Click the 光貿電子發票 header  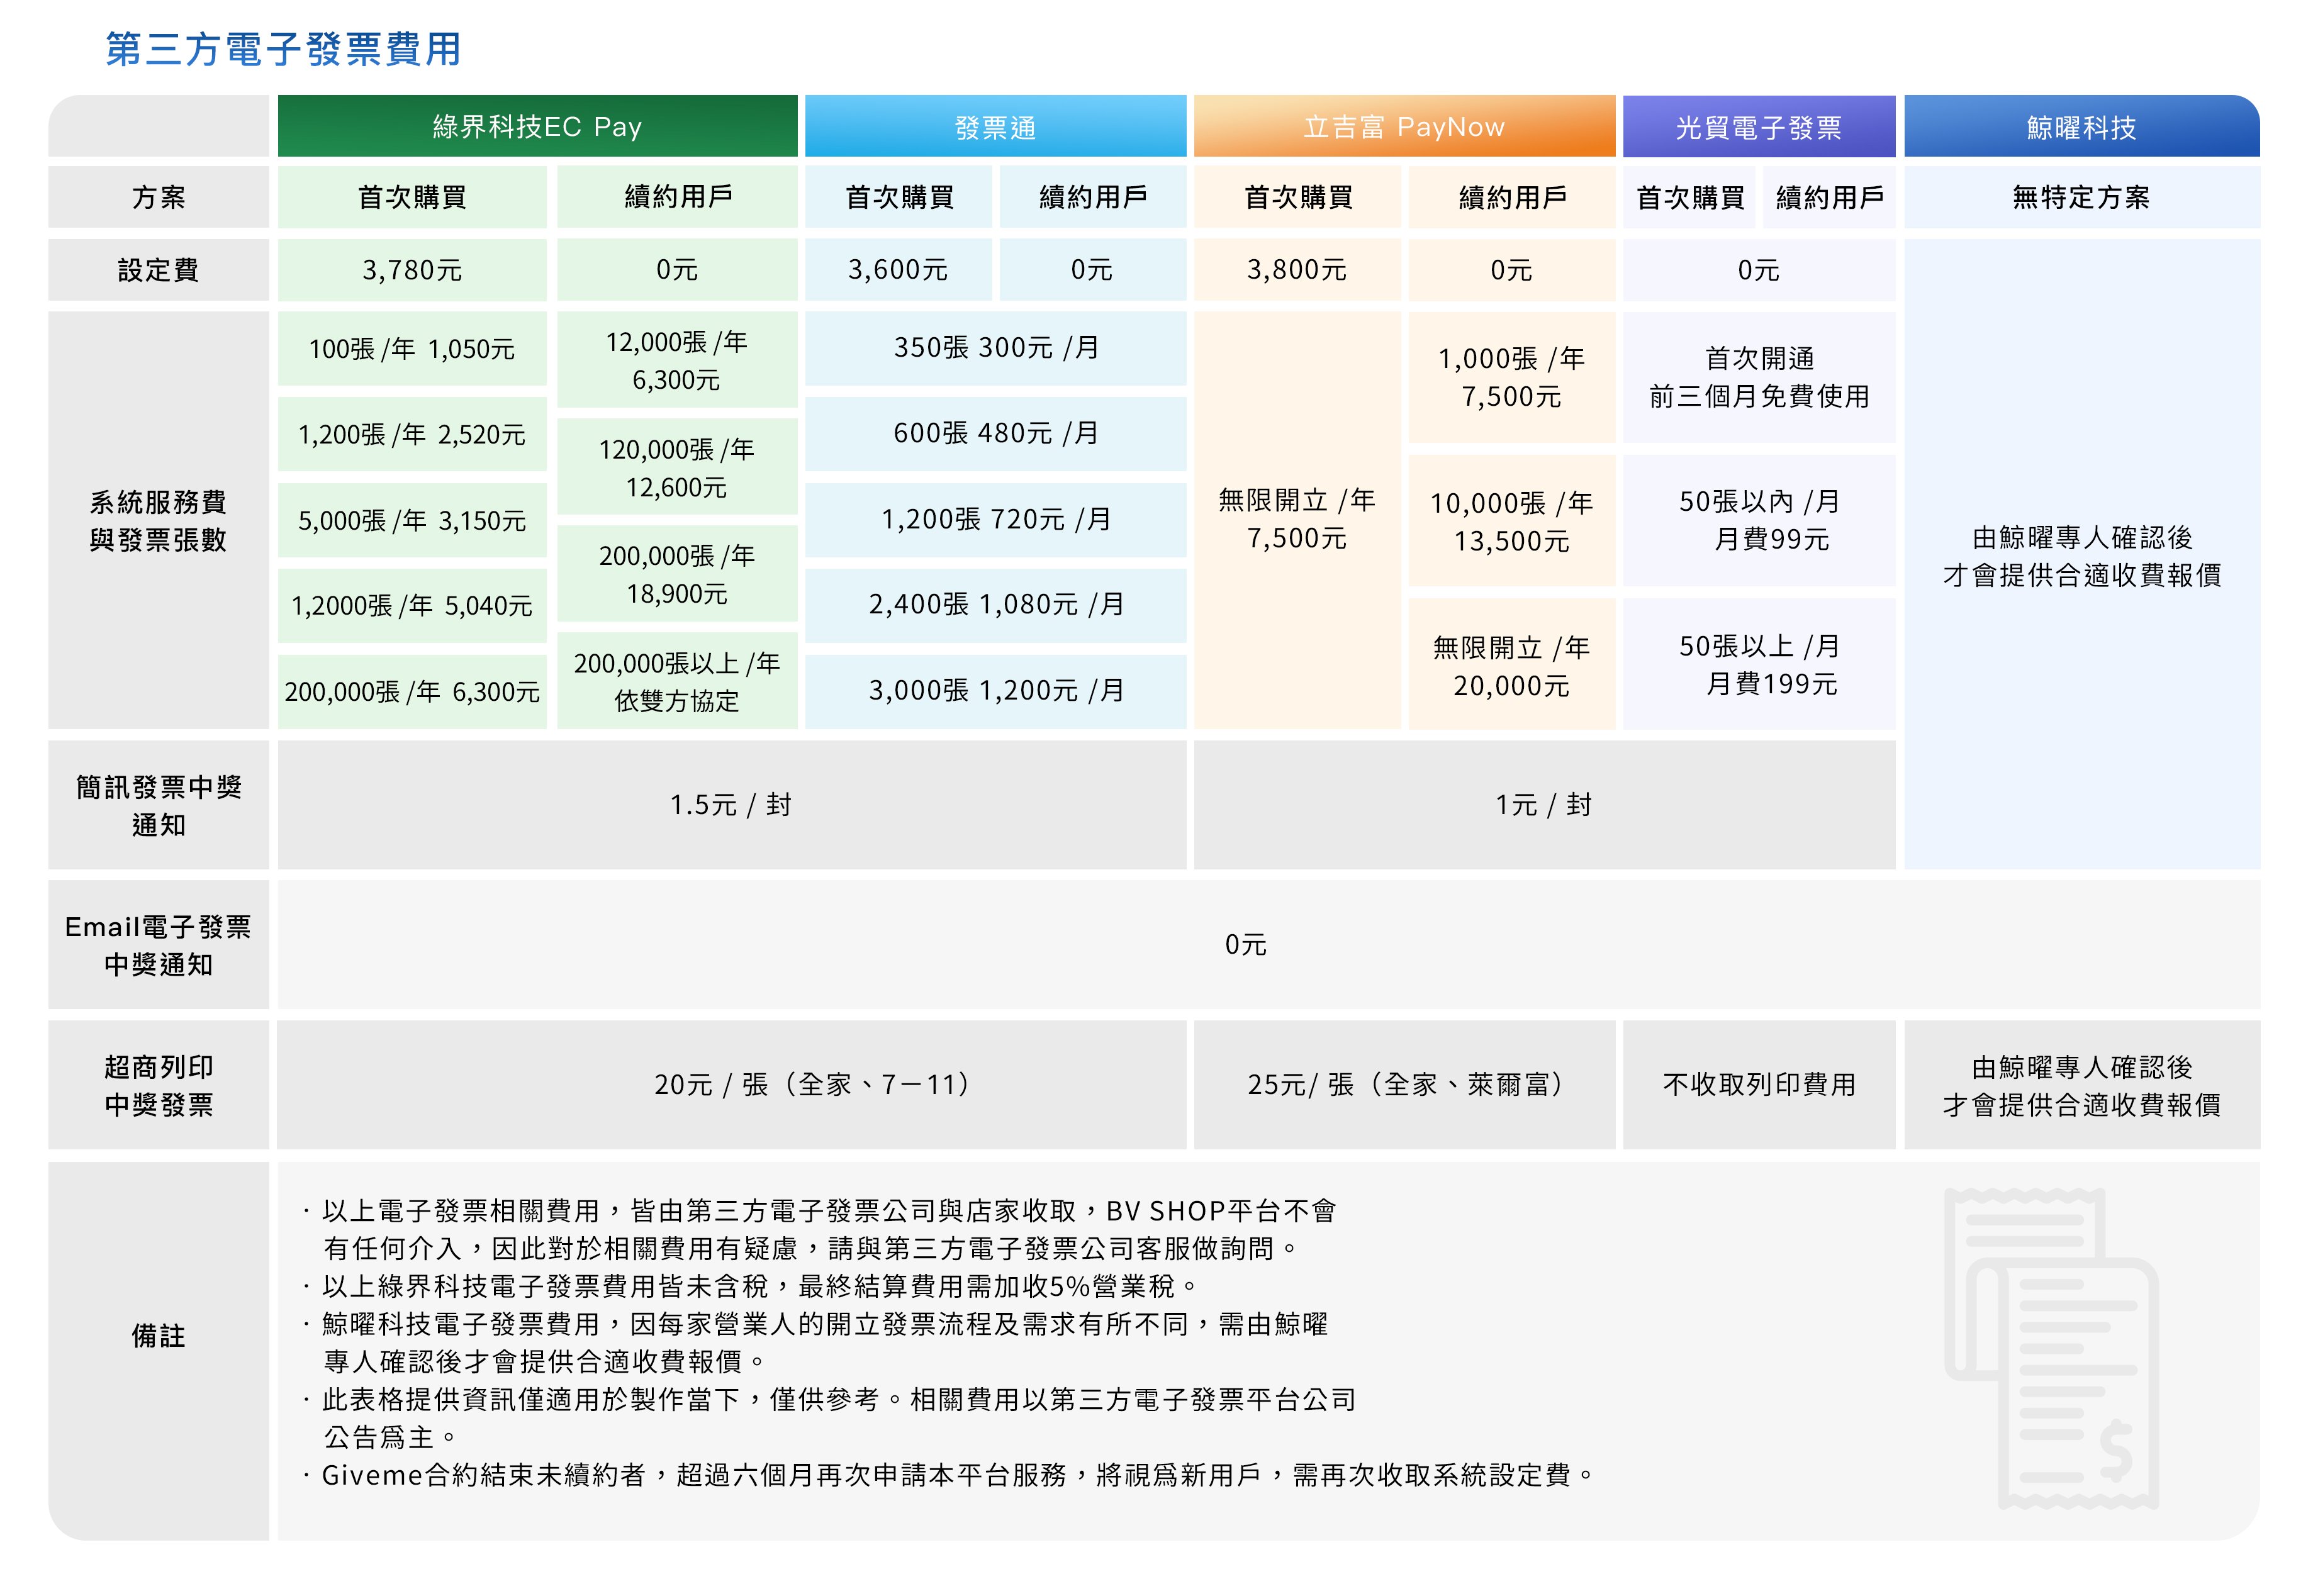(x=1758, y=127)
